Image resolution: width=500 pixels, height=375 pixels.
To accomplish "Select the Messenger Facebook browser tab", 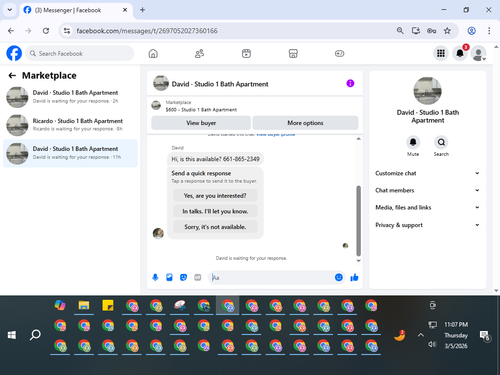I will coord(76,10).
